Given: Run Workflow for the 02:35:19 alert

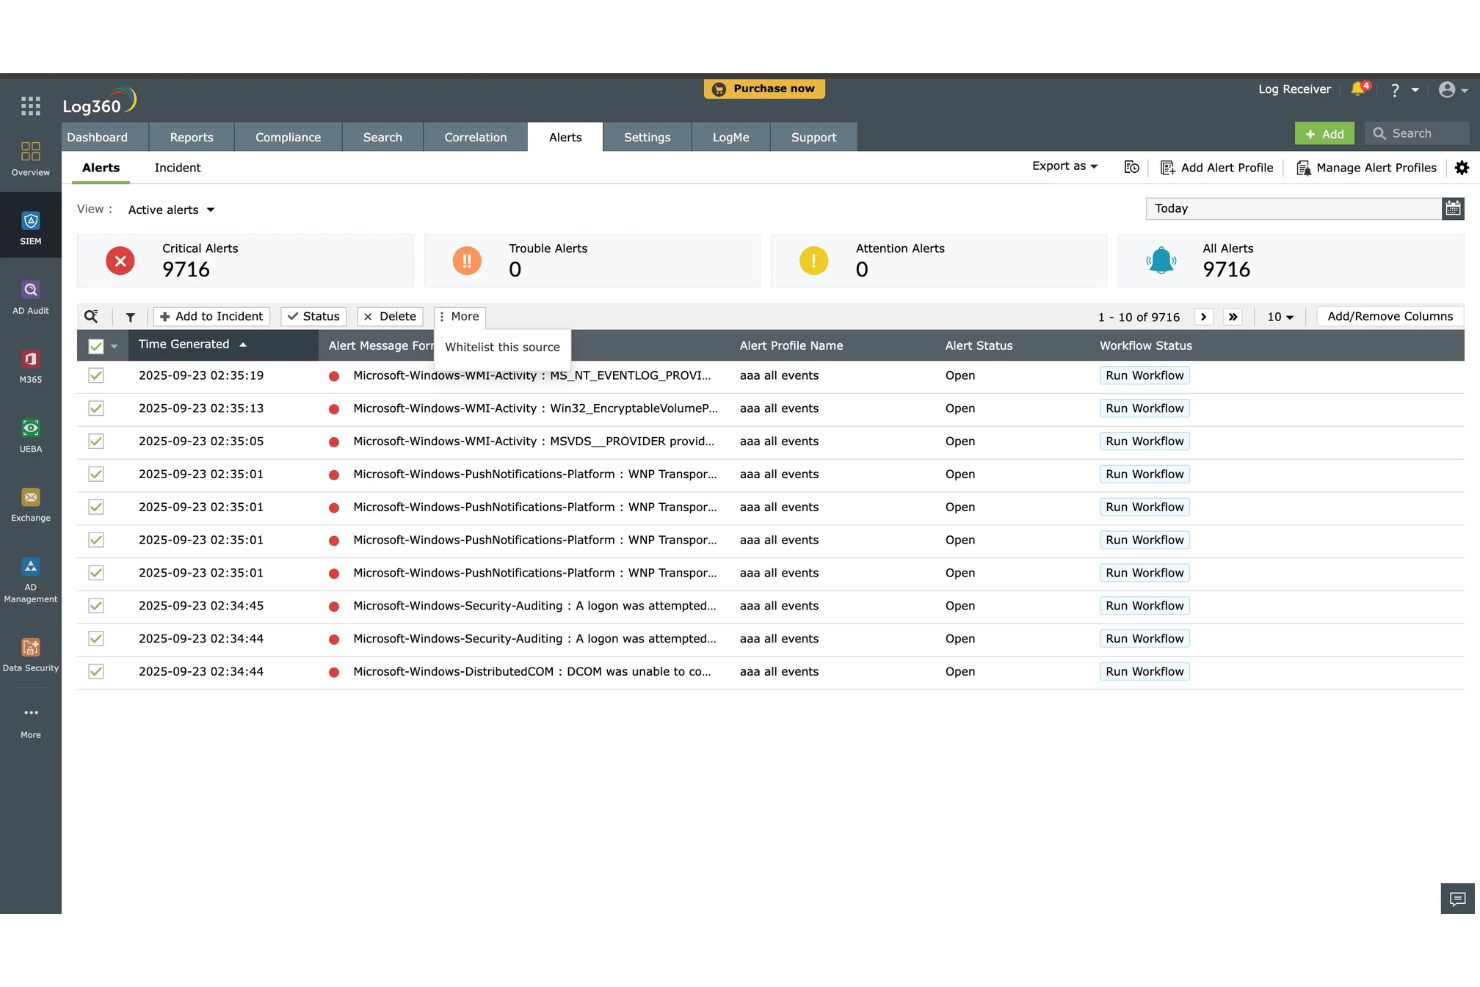Looking at the screenshot, I should pos(1145,376).
